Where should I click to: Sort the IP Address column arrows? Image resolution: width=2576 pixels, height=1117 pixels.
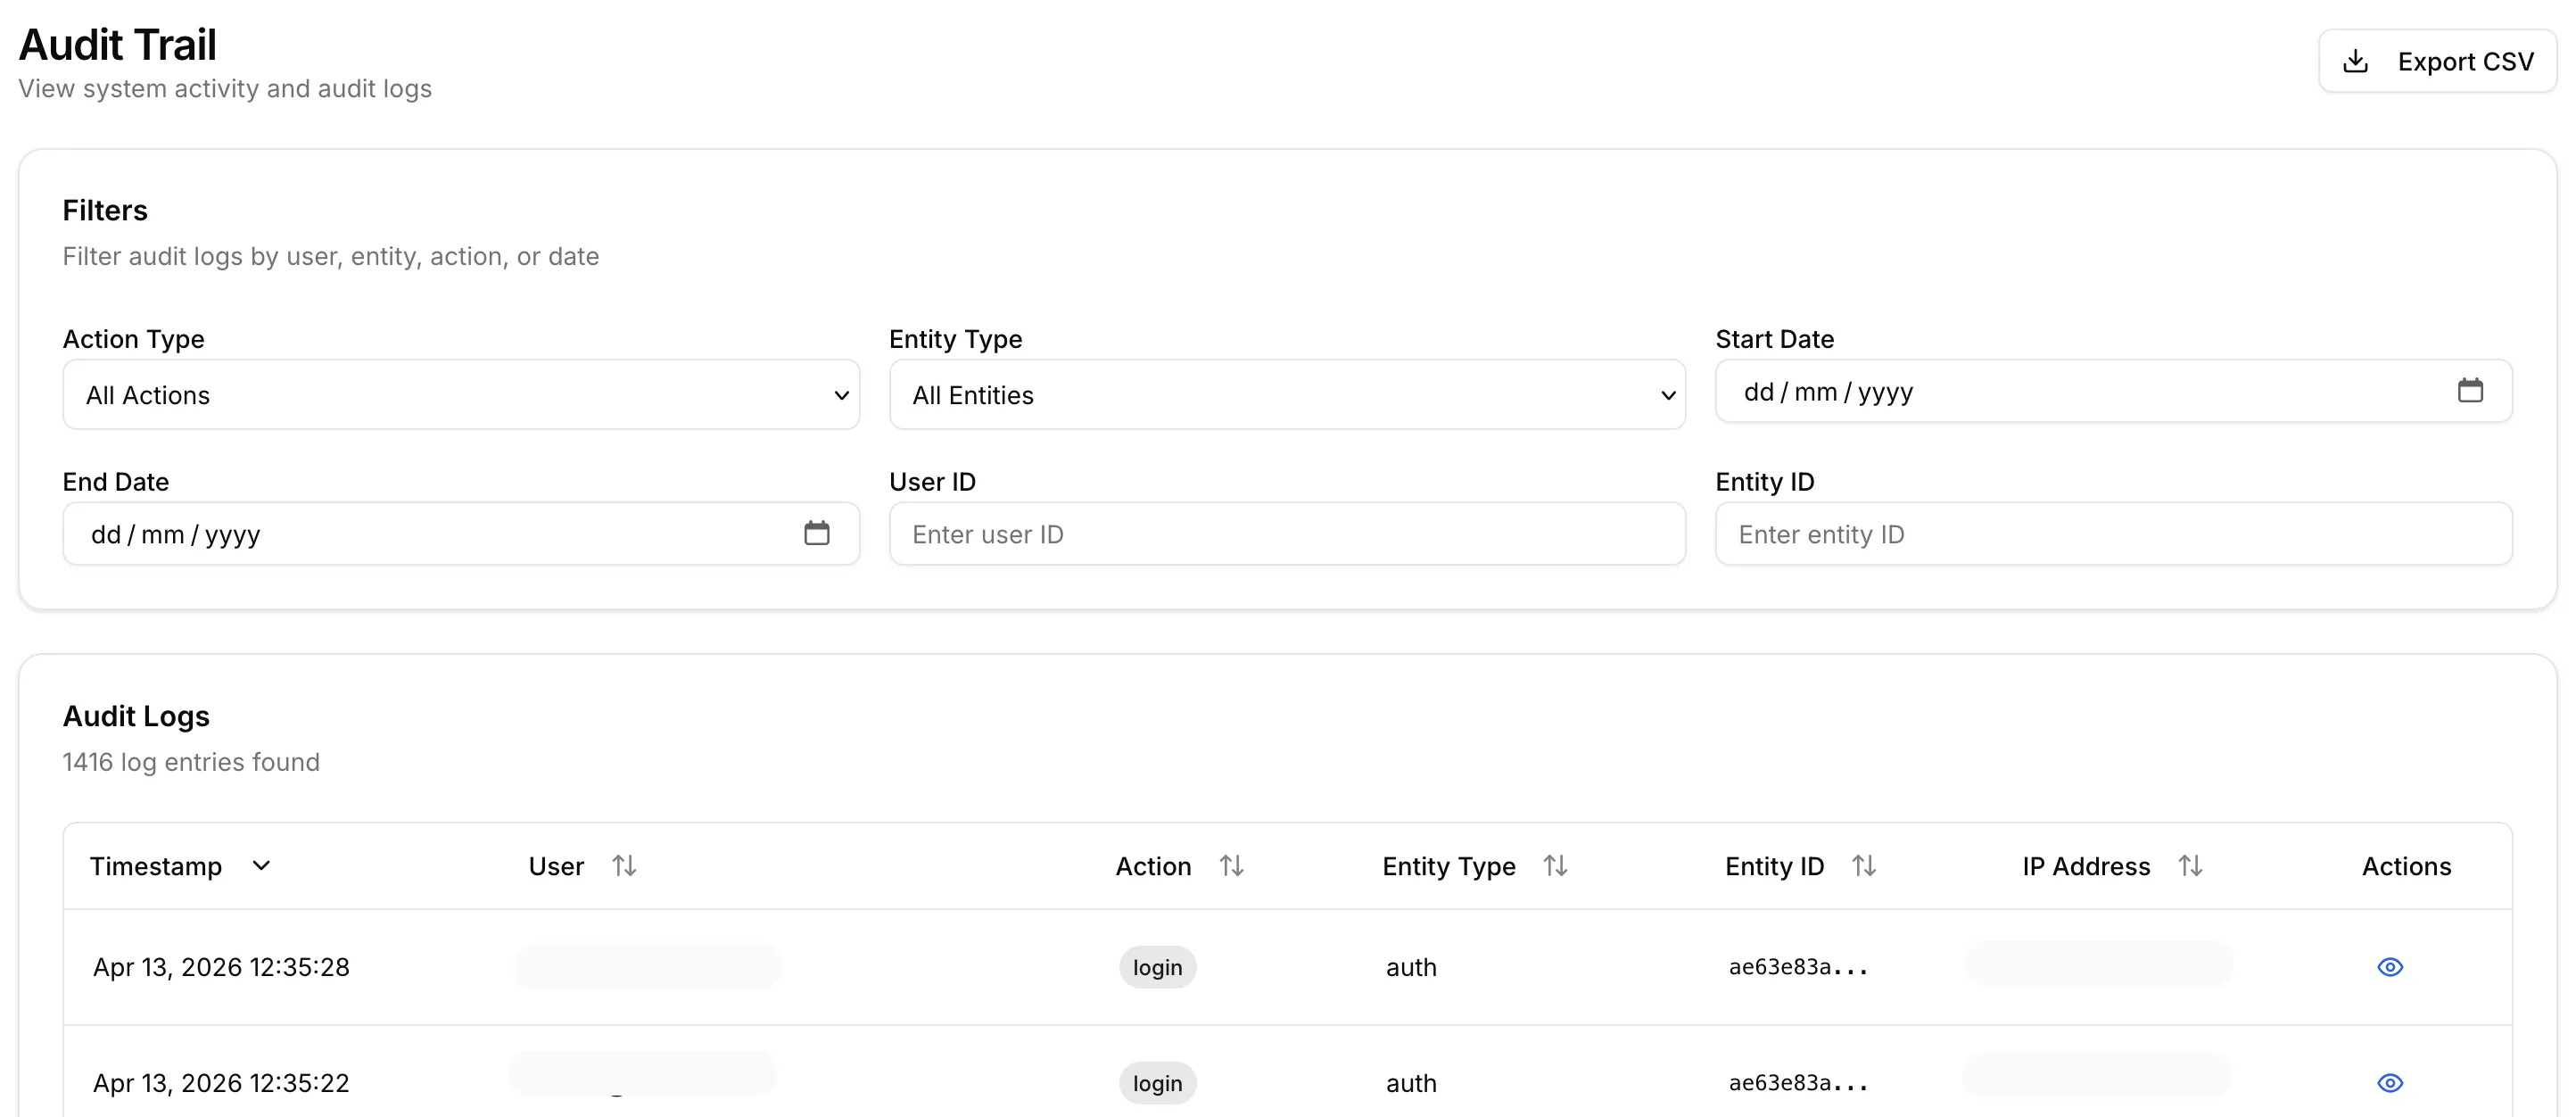click(x=2190, y=866)
